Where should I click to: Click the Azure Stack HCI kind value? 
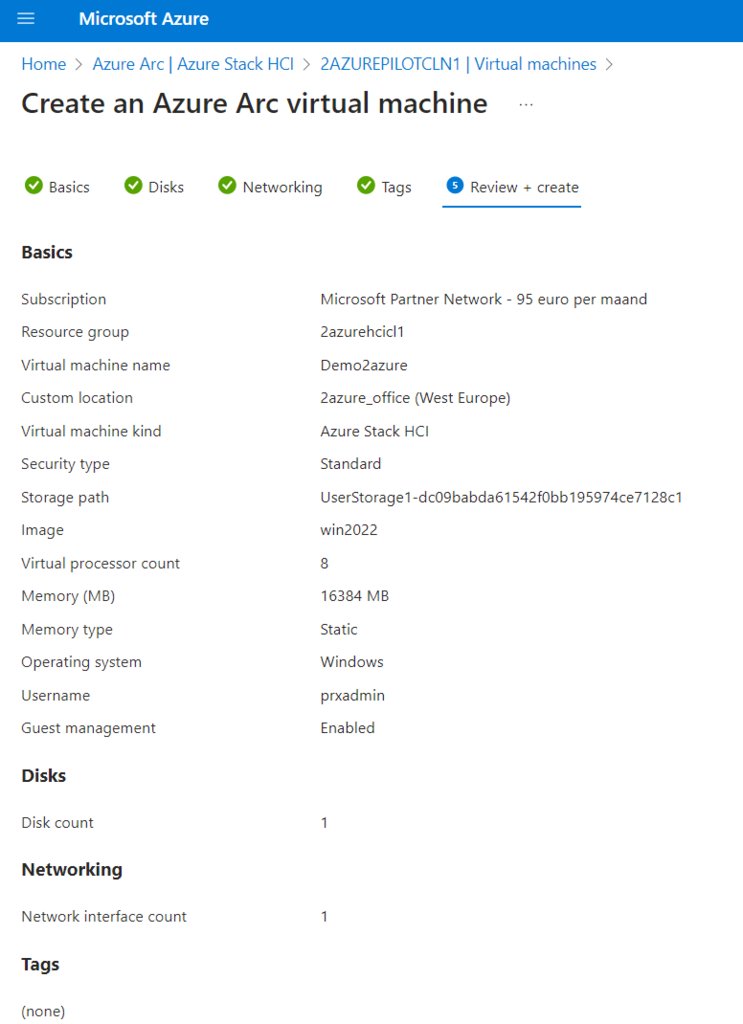(375, 431)
